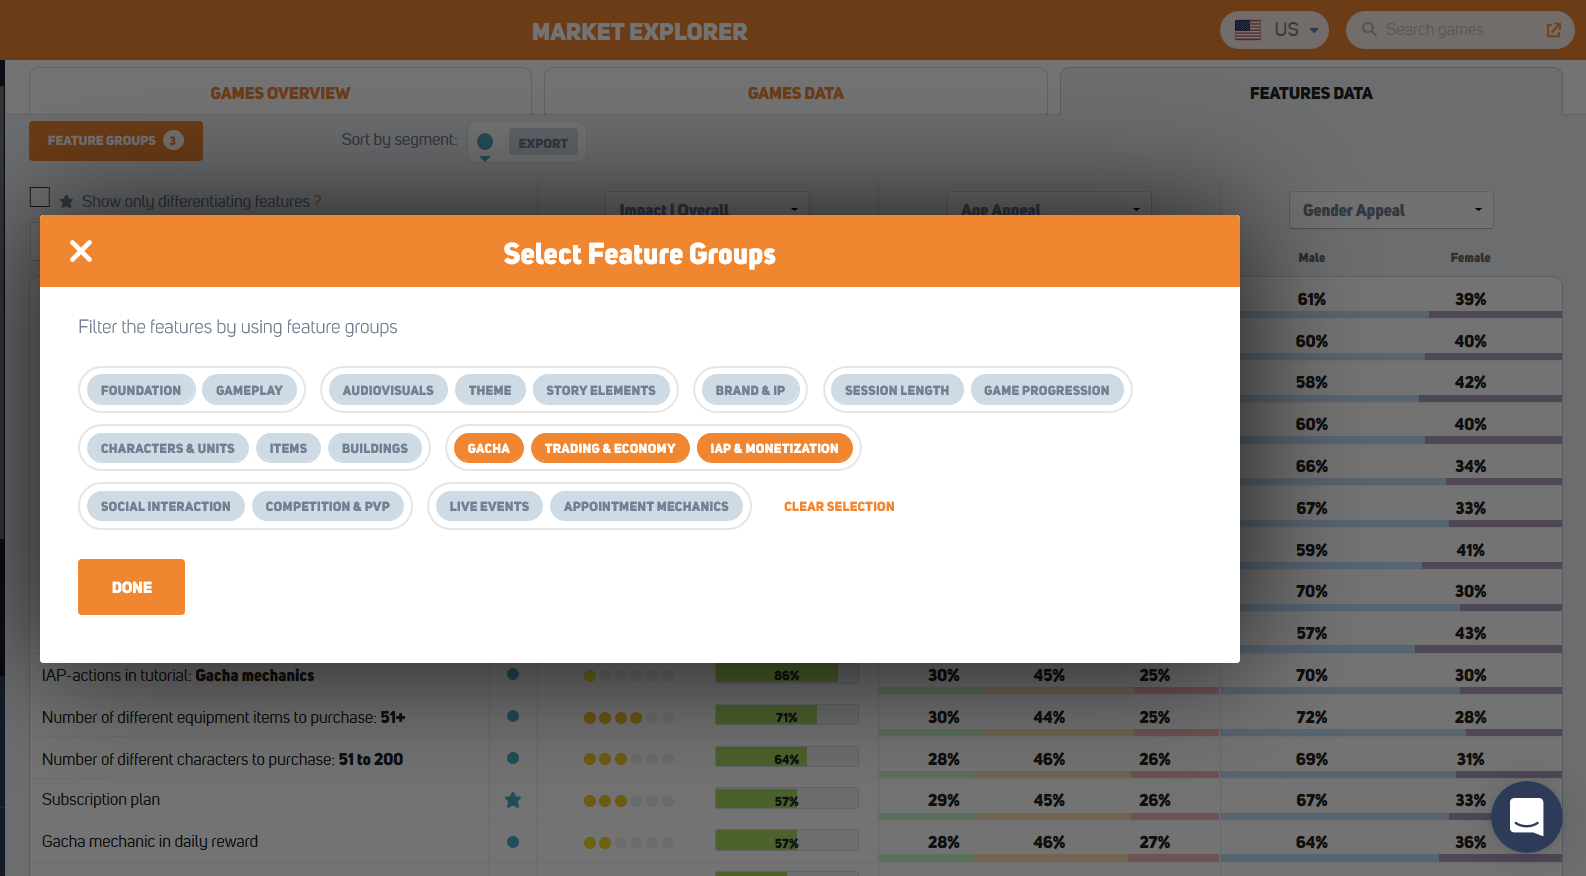Toggle the Items feature group
The image size is (1586, 876).
point(288,448)
